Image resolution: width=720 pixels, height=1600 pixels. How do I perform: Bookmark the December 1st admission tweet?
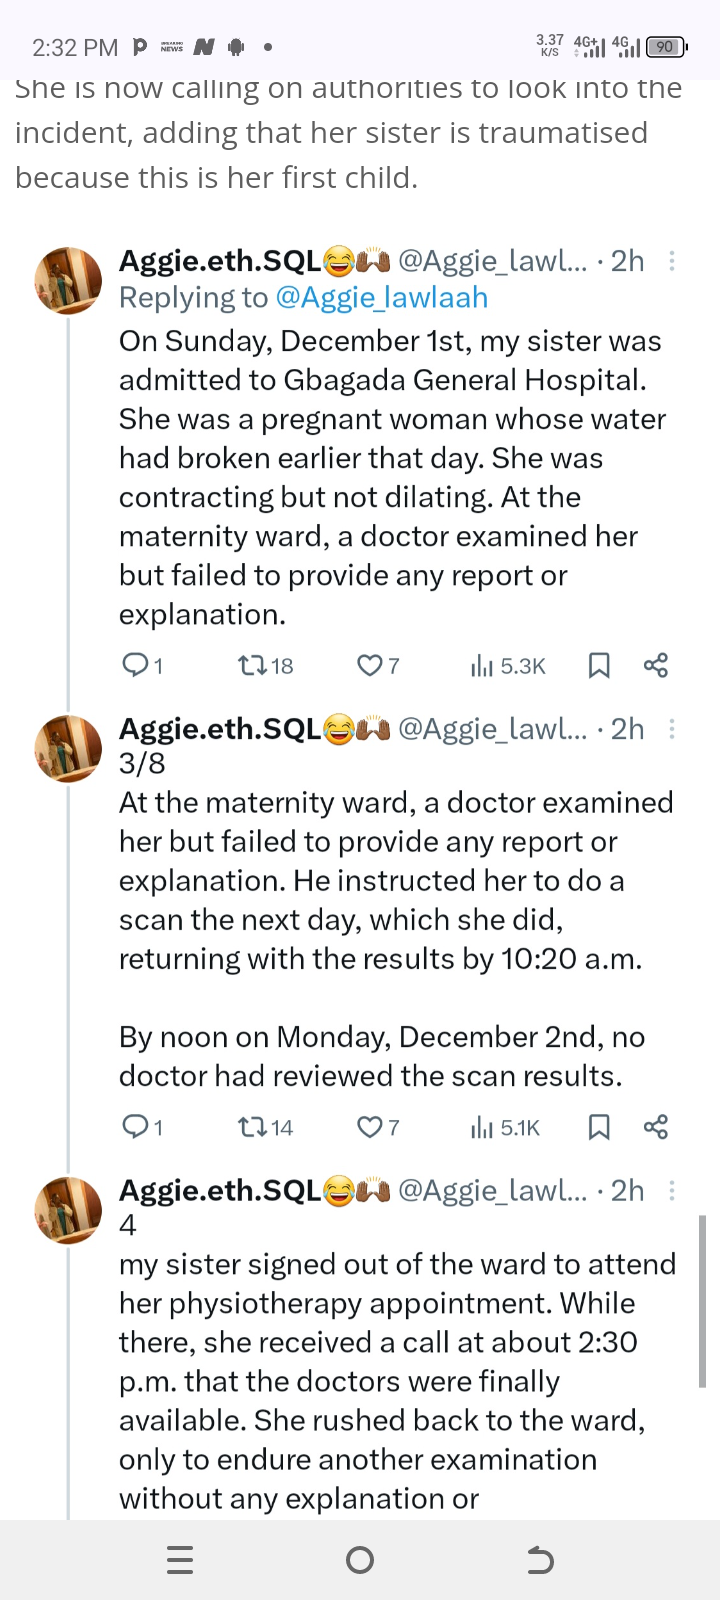pos(599,666)
